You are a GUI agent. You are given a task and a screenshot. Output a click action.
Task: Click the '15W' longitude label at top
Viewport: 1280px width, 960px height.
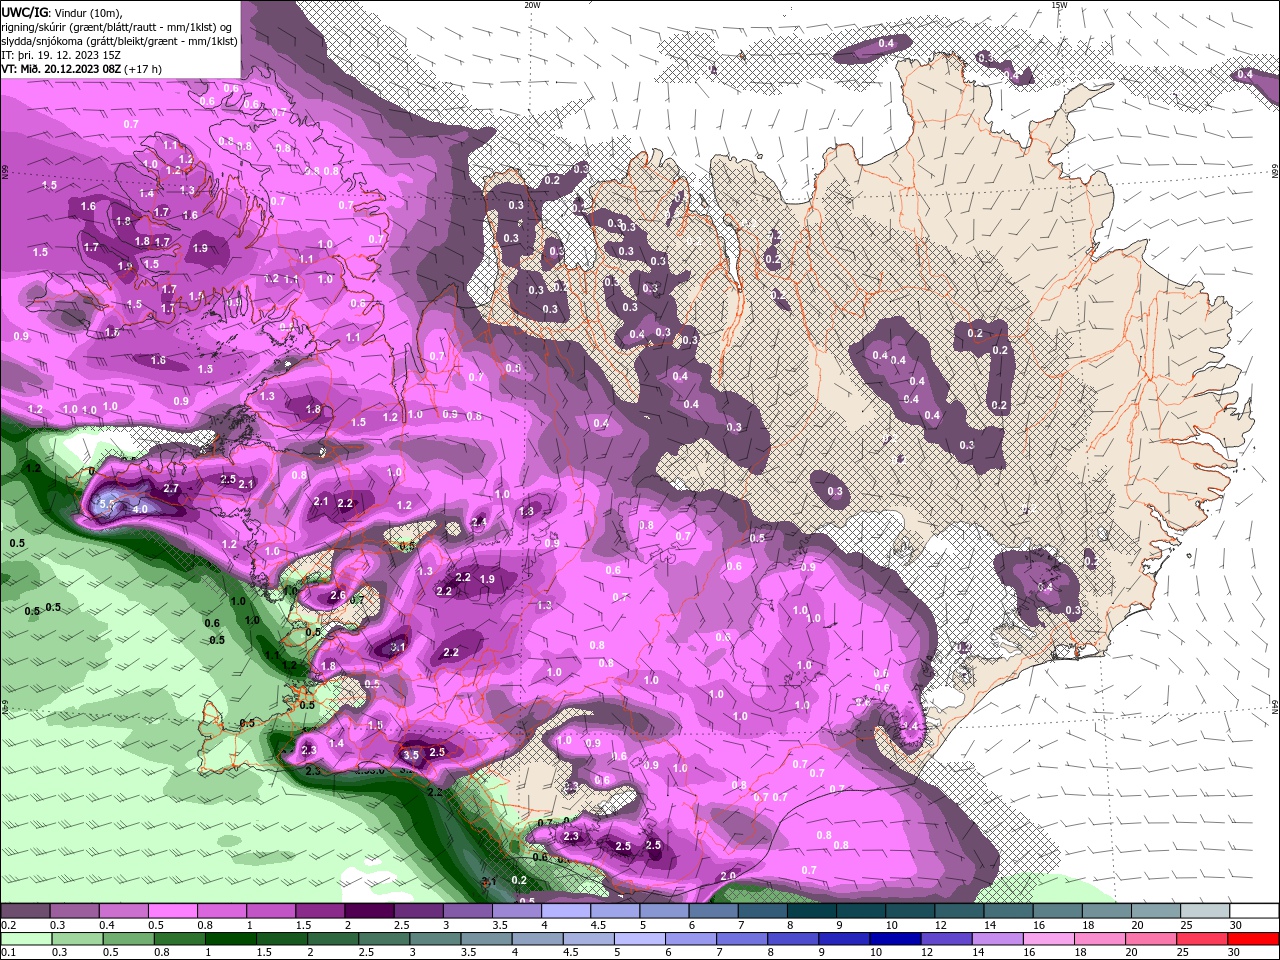[1059, 4]
